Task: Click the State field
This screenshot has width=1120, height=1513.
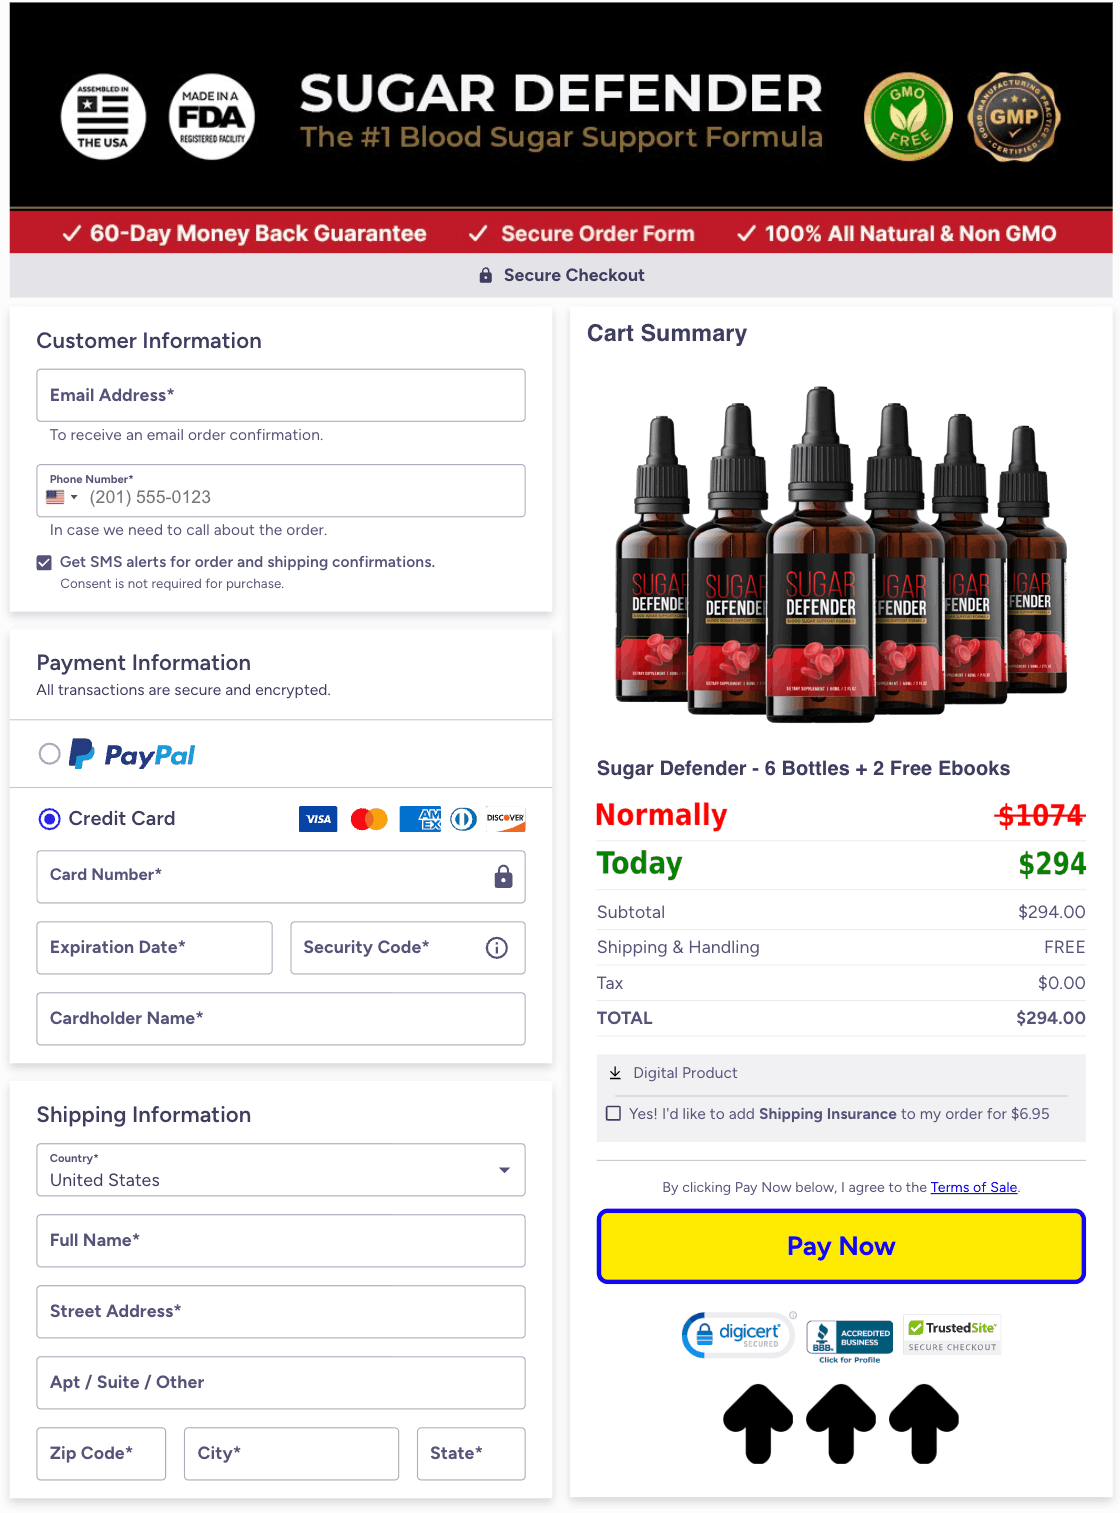Action: point(471,1454)
